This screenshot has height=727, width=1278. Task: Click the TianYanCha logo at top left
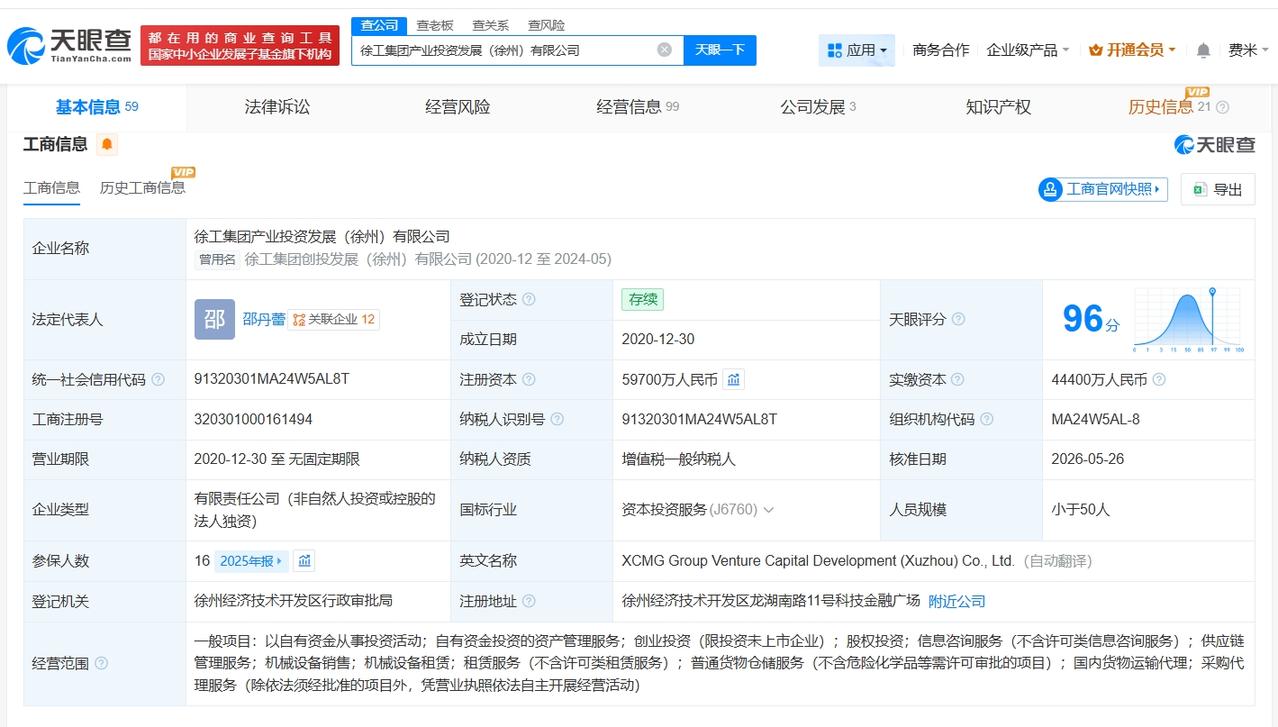pyautogui.click(x=69, y=45)
